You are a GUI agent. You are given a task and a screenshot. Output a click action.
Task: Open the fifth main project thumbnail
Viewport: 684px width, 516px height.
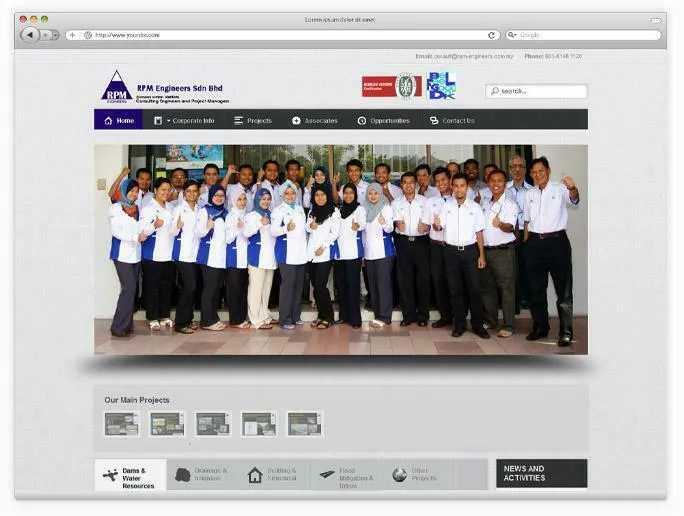(304, 424)
